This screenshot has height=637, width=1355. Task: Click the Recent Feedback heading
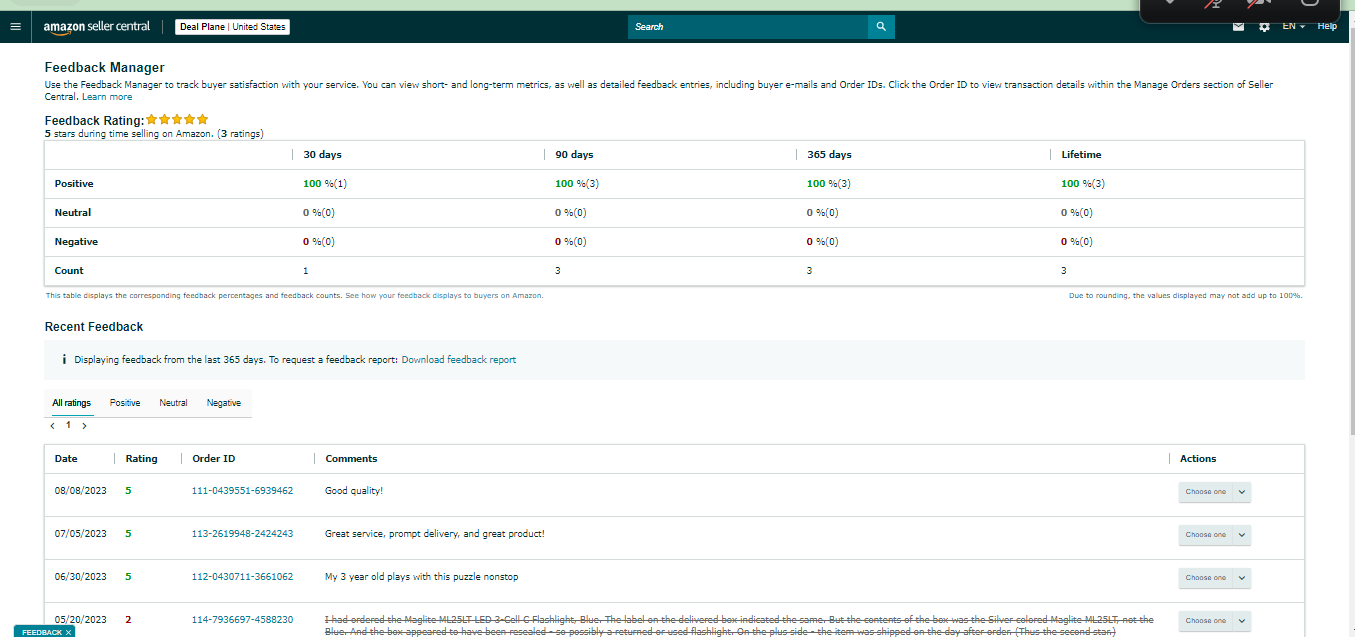94,327
